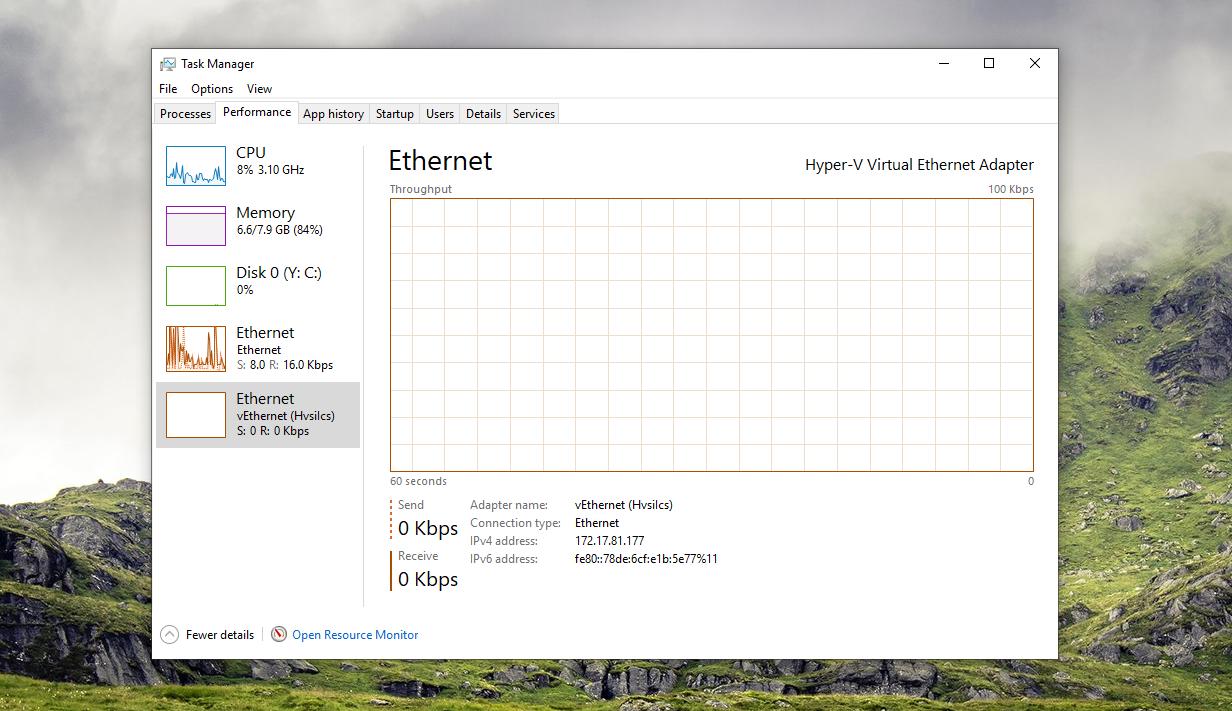Open the Details tab
The image size is (1232, 711).
(483, 114)
